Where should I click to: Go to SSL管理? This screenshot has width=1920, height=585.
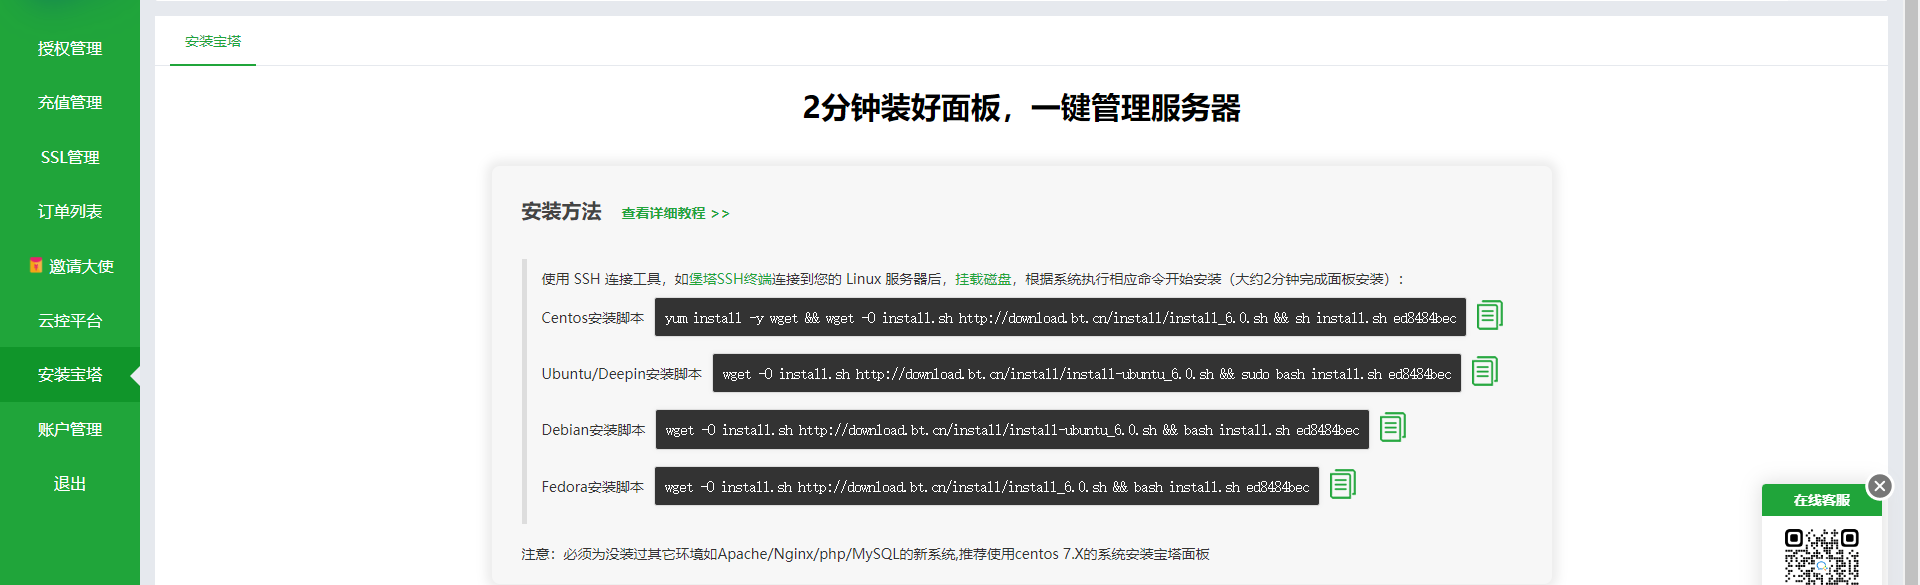point(70,157)
